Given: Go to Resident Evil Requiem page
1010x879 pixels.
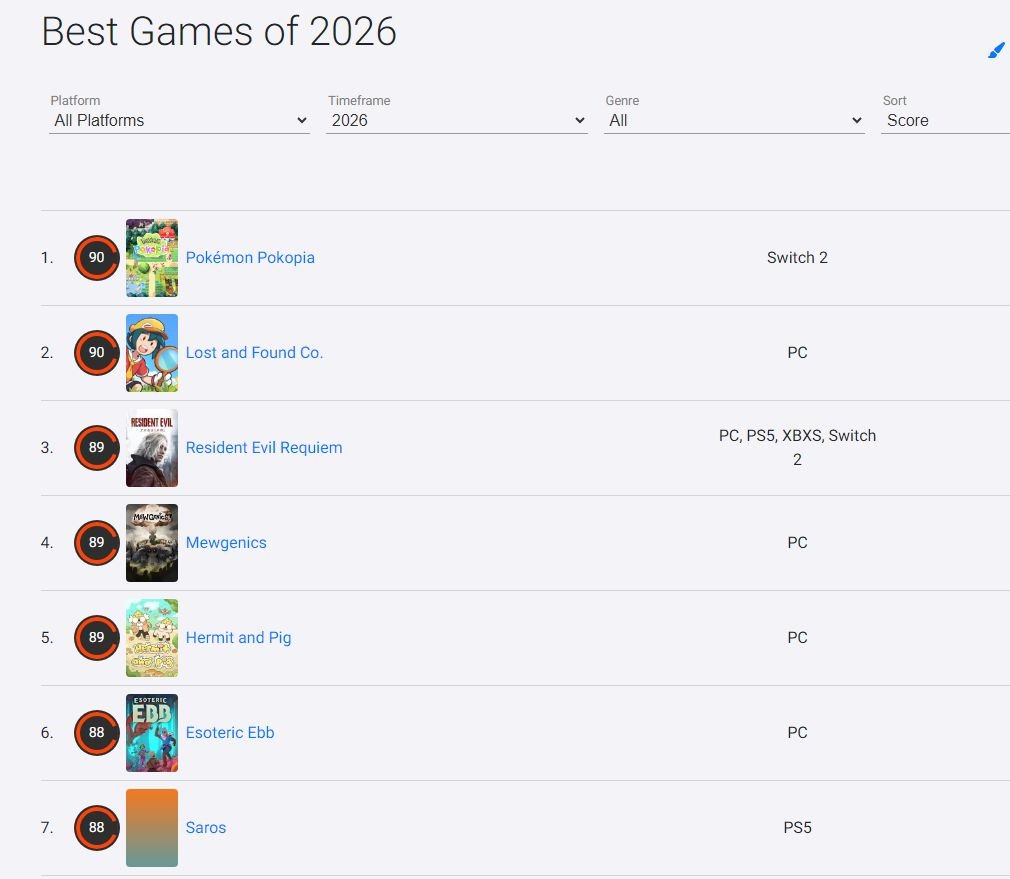Looking at the screenshot, I should point(264,448).
